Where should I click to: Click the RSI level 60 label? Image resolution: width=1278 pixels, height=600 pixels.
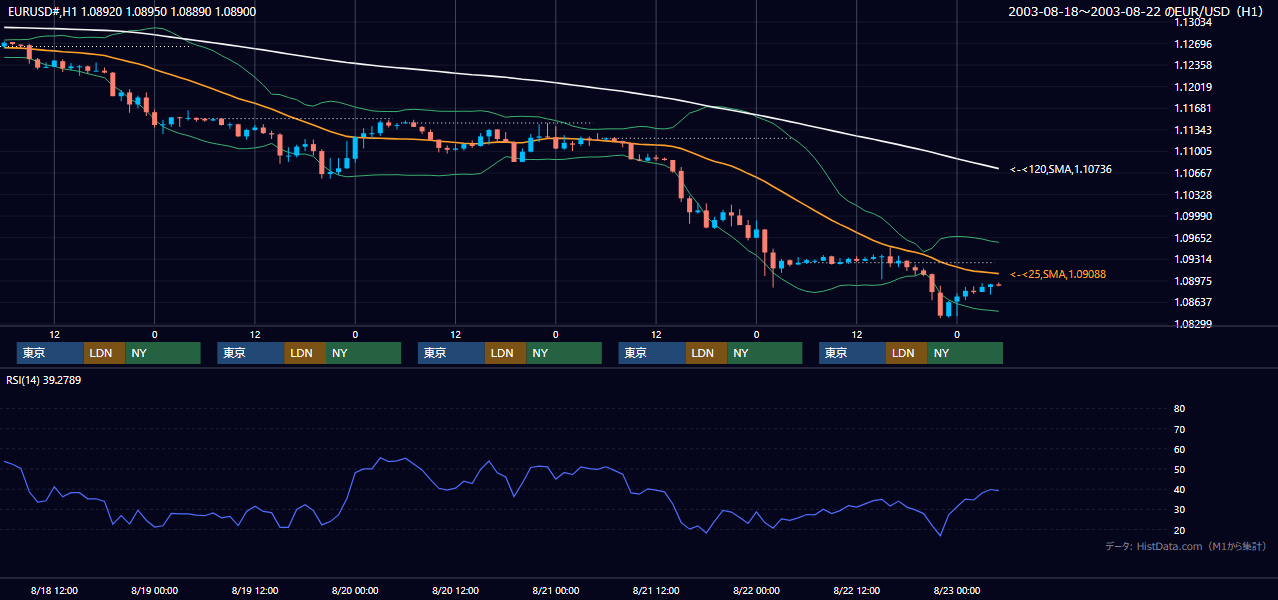coord(1179,449)
